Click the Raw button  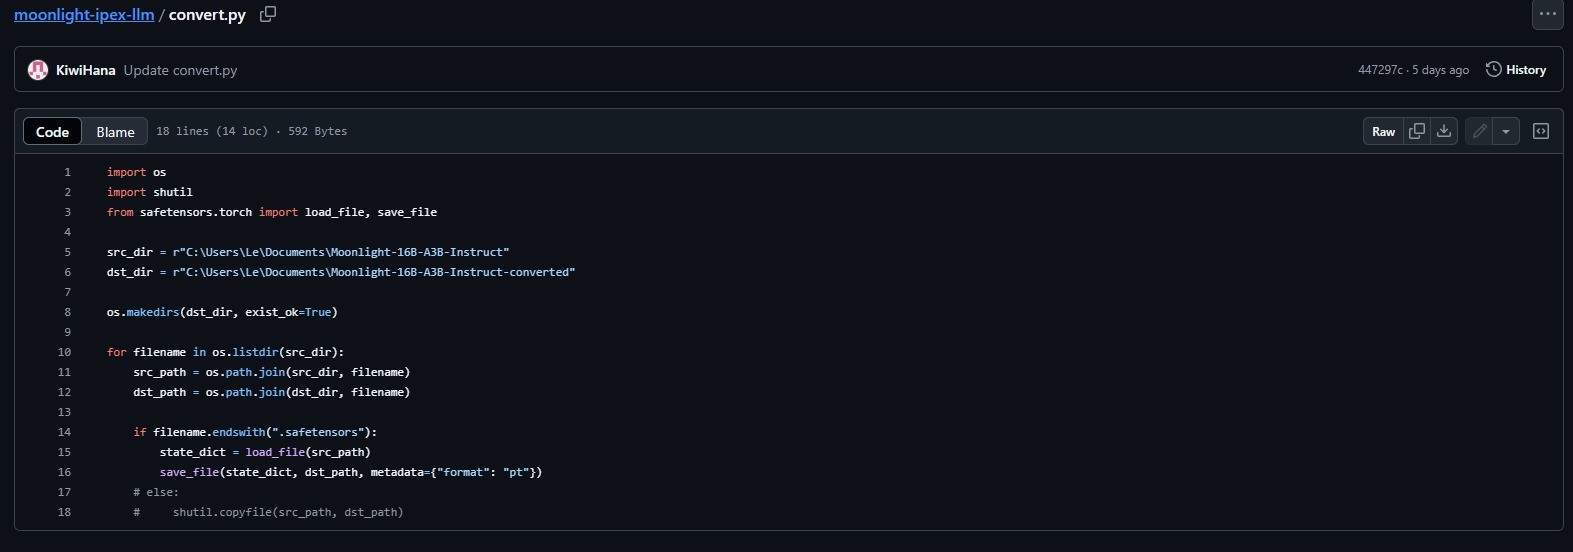tap(1383, 131)
